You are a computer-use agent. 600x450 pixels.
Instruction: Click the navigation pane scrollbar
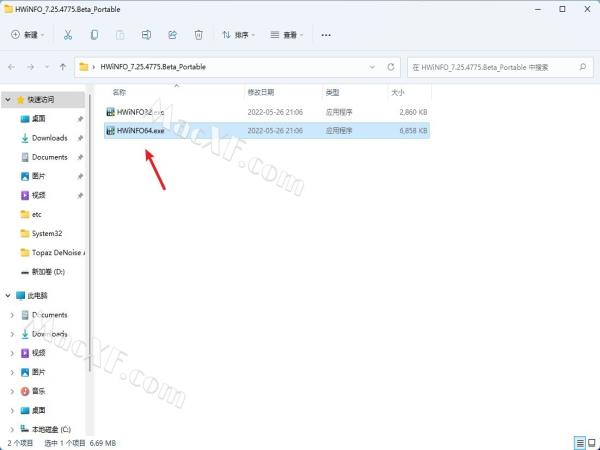pyautogui.click(x=89, y=233)
